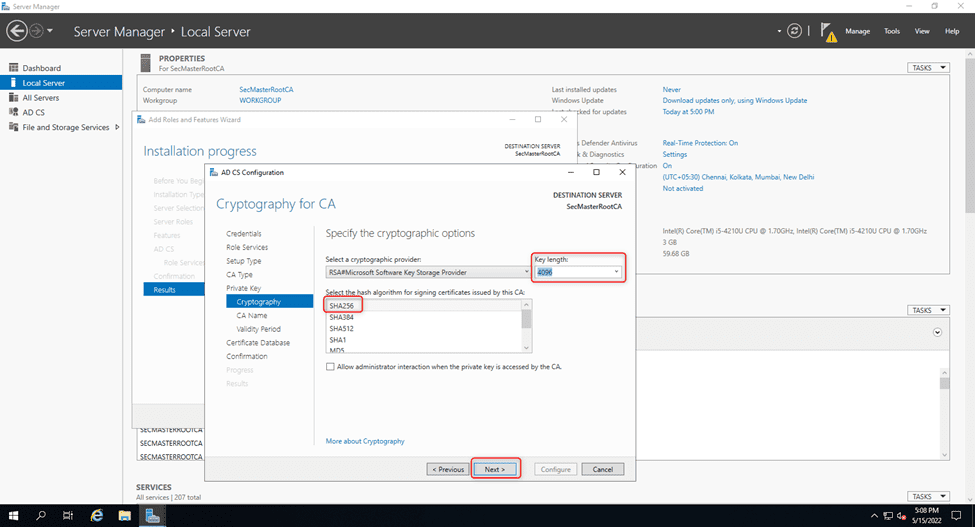Click the Dashboard icon in sidebar
This screenshot has height=527, width=975.
13,68
